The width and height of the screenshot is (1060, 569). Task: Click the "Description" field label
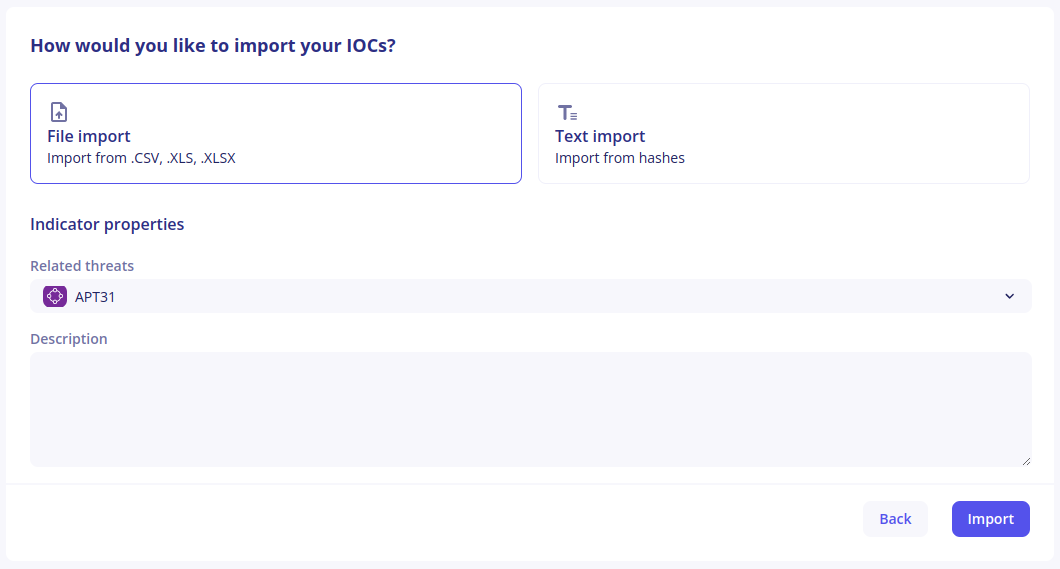point(69,339)
